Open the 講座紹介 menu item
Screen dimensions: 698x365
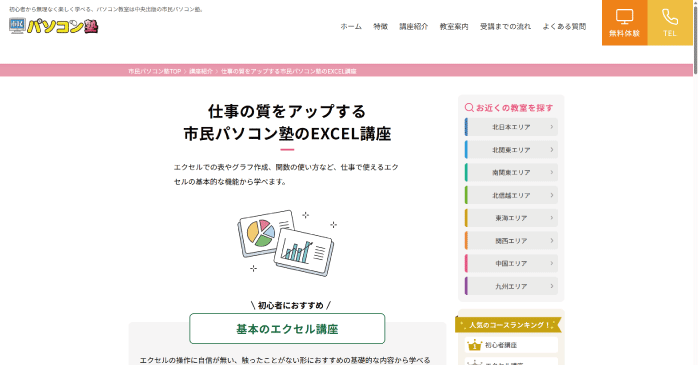[x=414, y=27]
